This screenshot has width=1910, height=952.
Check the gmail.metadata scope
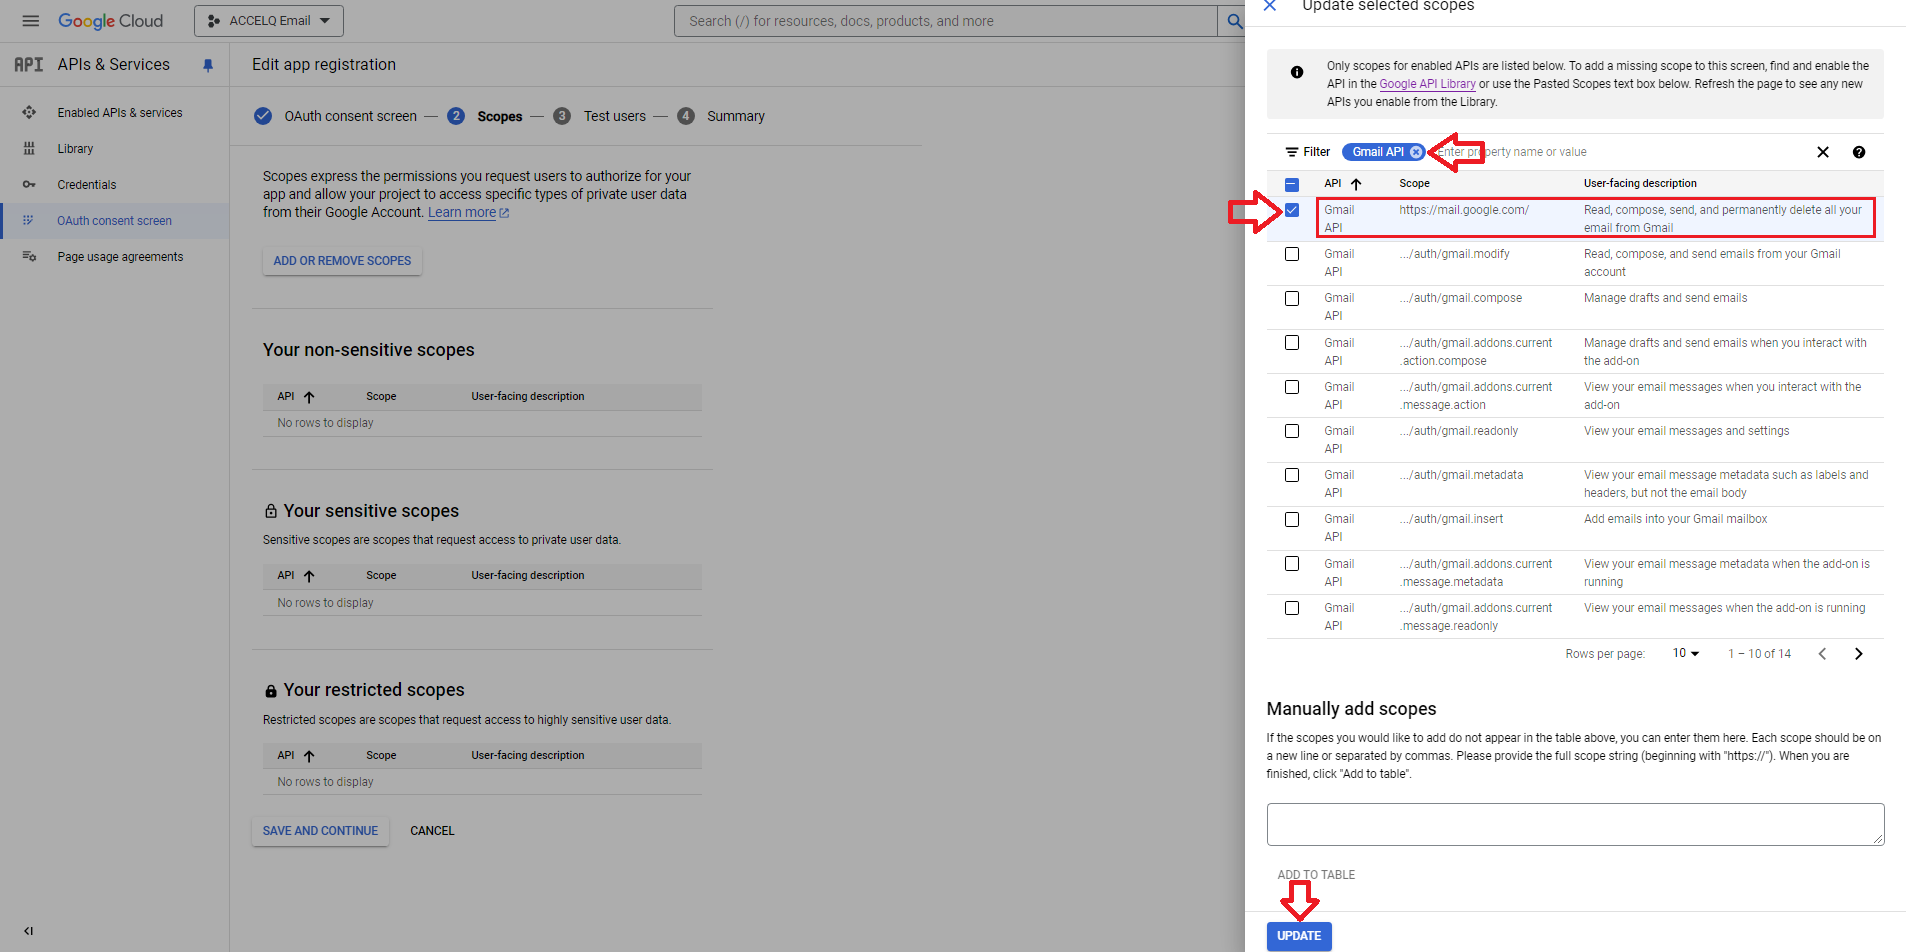click(x=1292, y=475)
